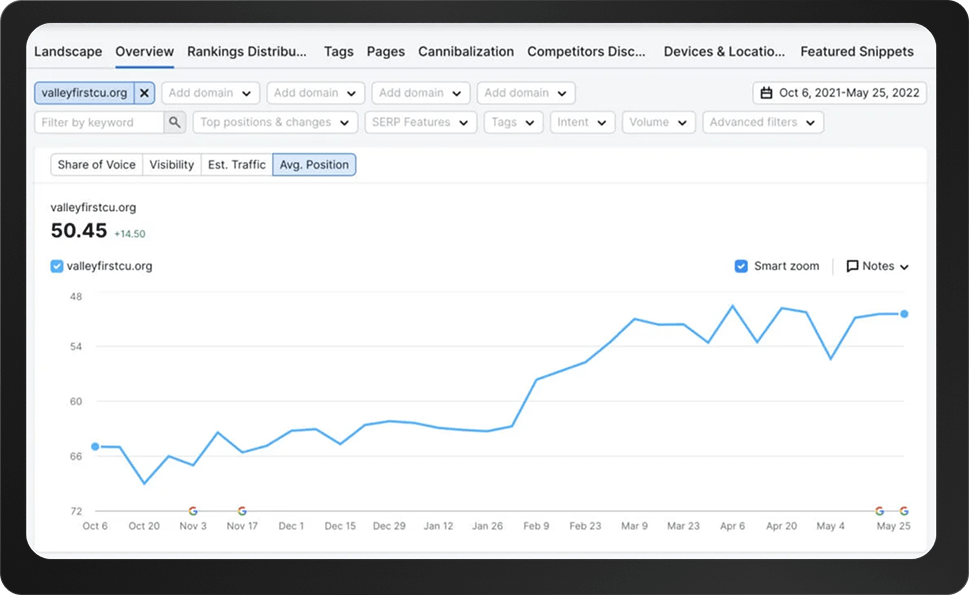
Task: Remove the valleyfirstcu.org domain chip
Action: pyautogui.click(x=144, y=93)
